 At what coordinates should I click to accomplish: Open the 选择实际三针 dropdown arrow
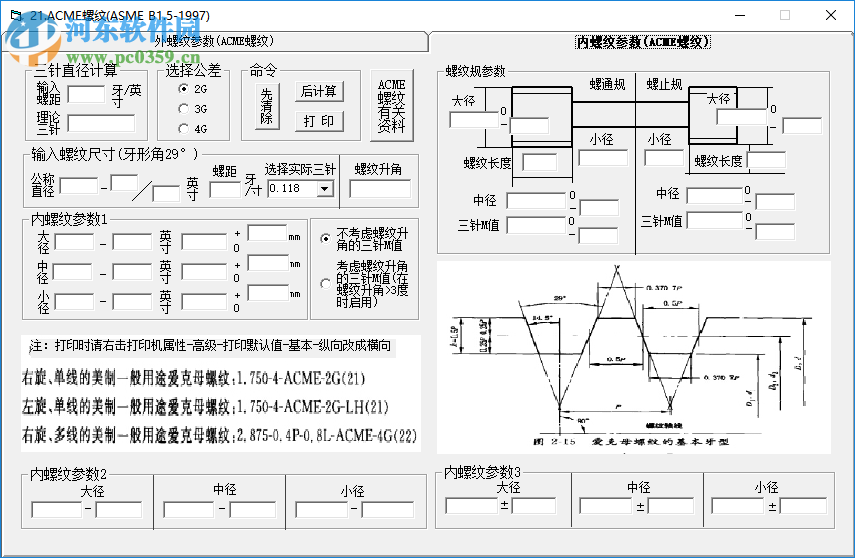[x=326, y=189]
